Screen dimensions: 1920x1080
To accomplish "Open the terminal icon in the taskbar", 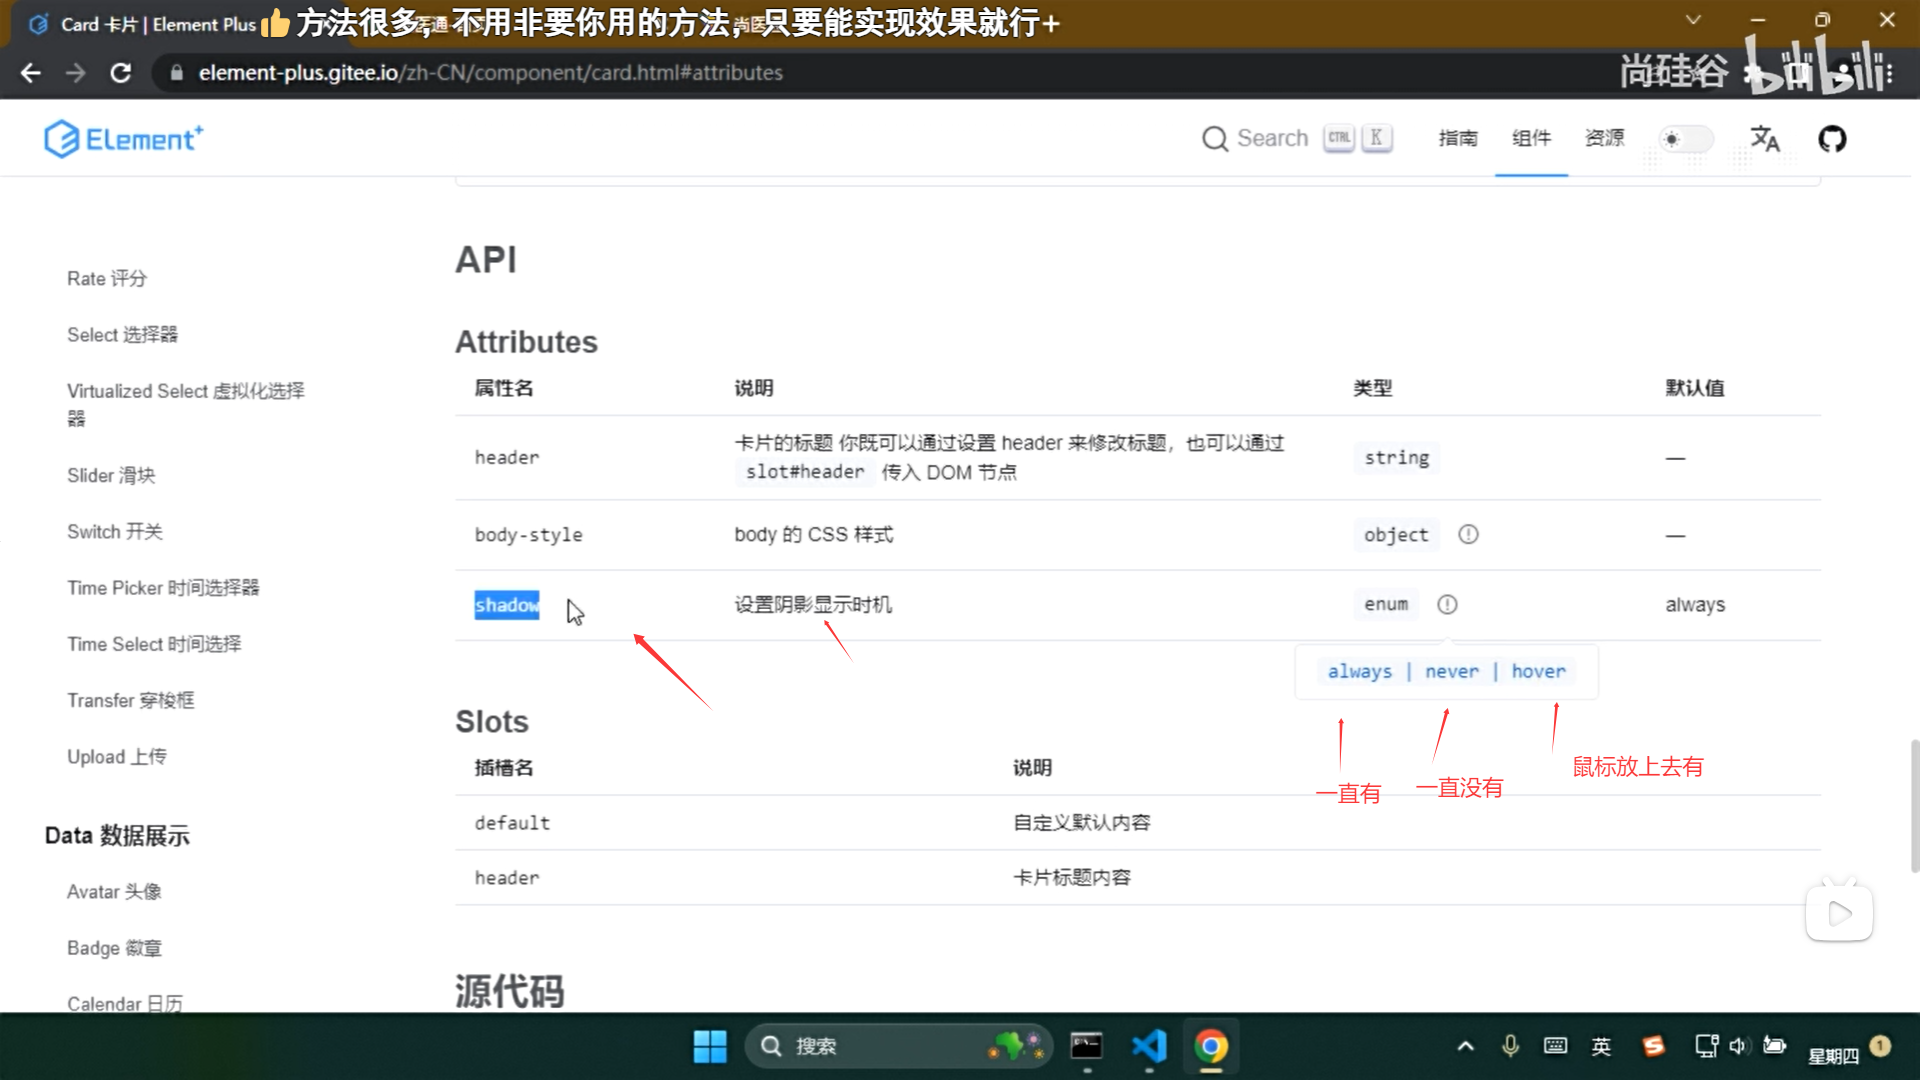I will coord(1087,1046).
